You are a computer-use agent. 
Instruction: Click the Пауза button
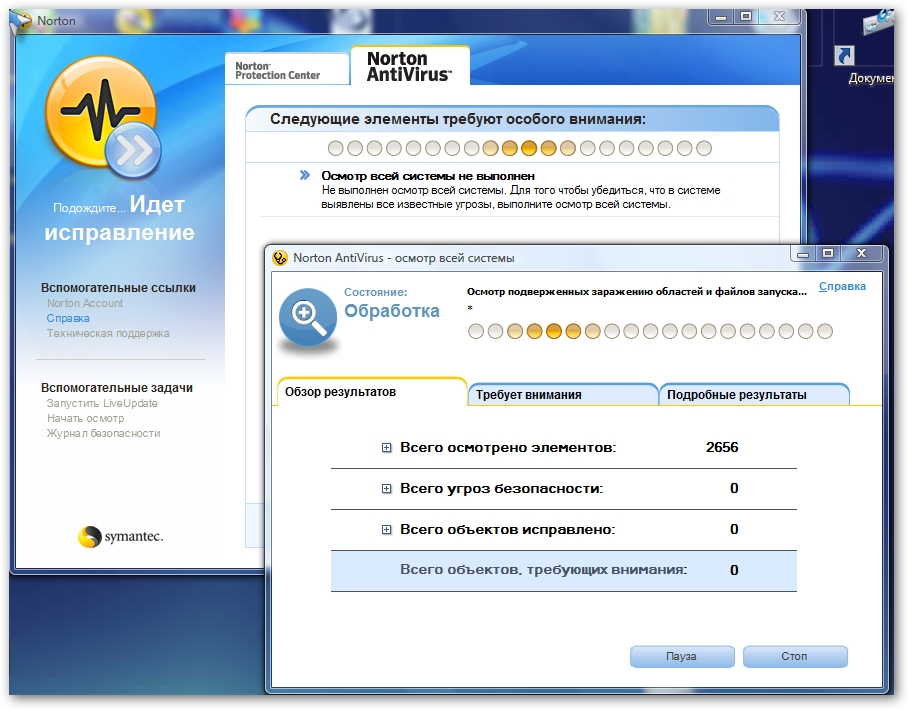682,656
